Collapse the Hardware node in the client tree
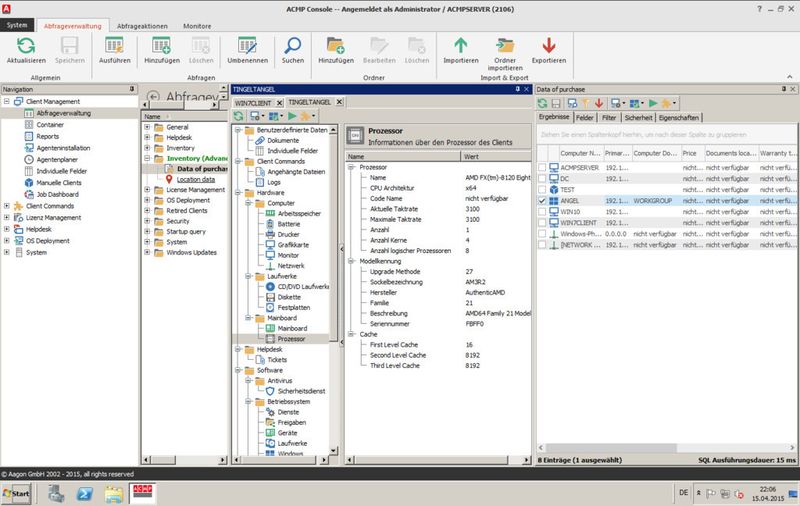 click(x=238, y=193)
